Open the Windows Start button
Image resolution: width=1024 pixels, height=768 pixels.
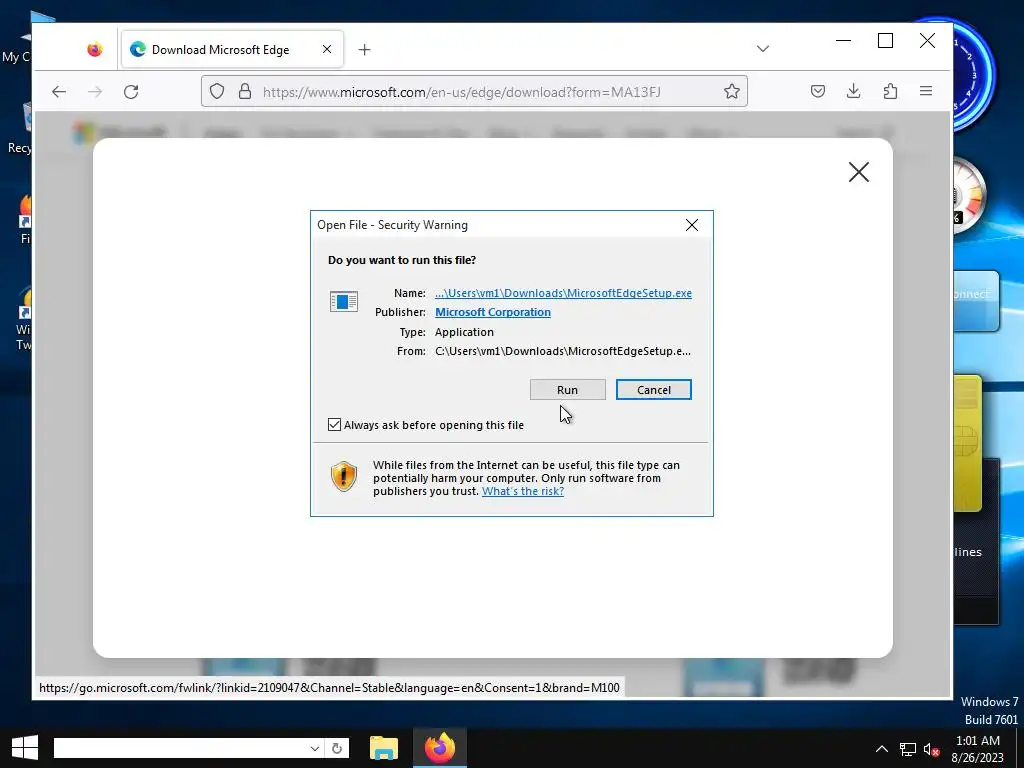[25, 748]
